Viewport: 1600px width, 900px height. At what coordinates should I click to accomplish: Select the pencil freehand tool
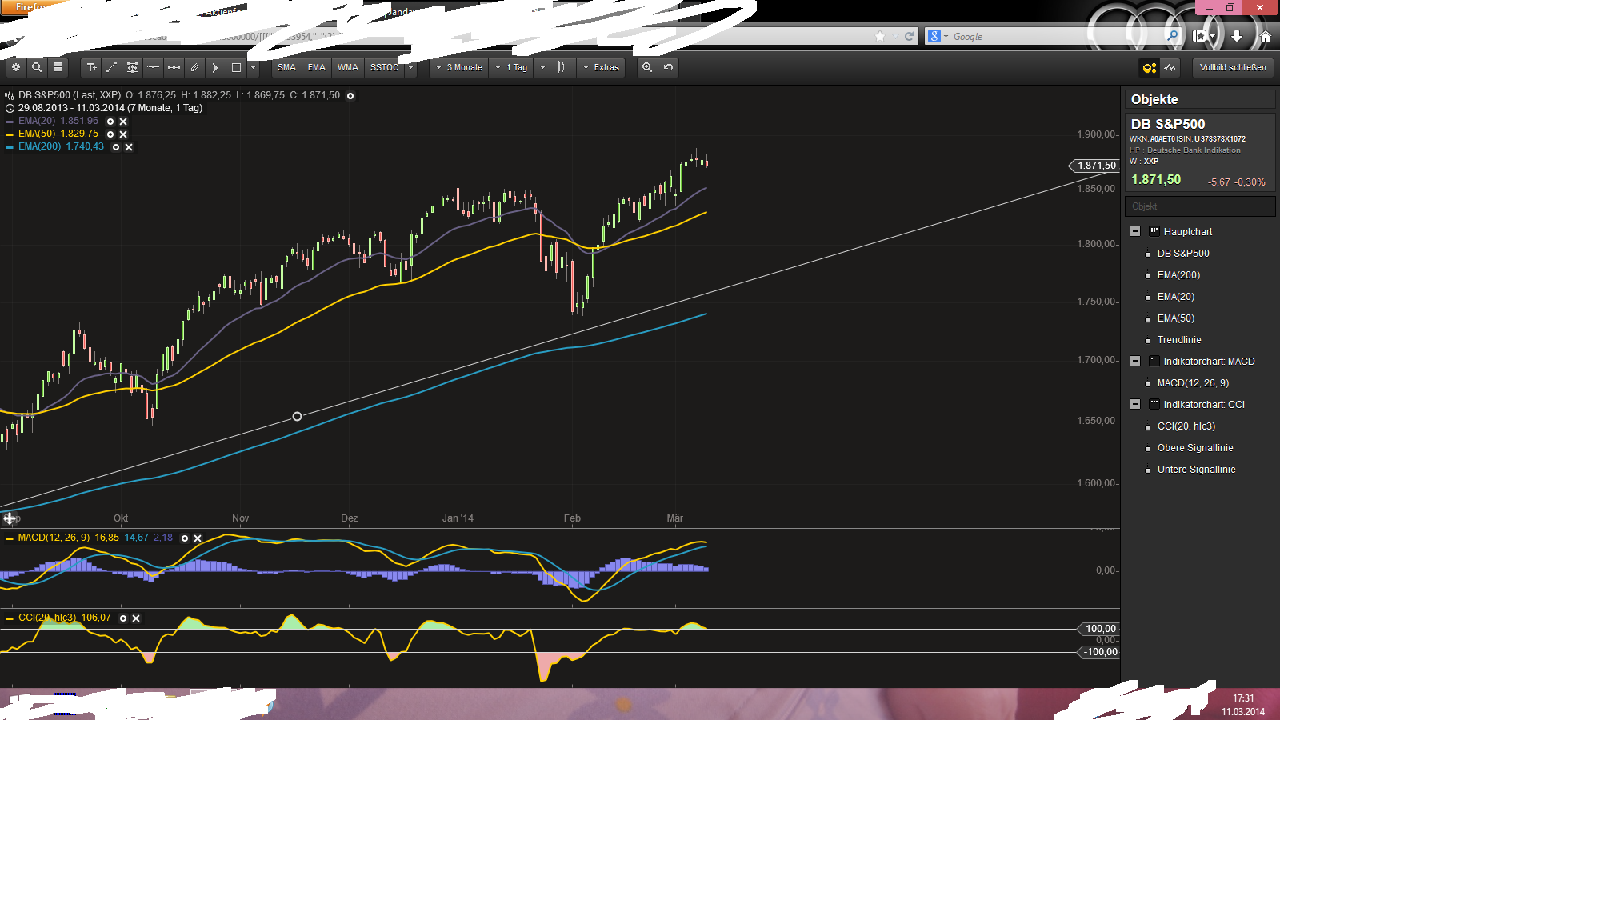point(195,67)
